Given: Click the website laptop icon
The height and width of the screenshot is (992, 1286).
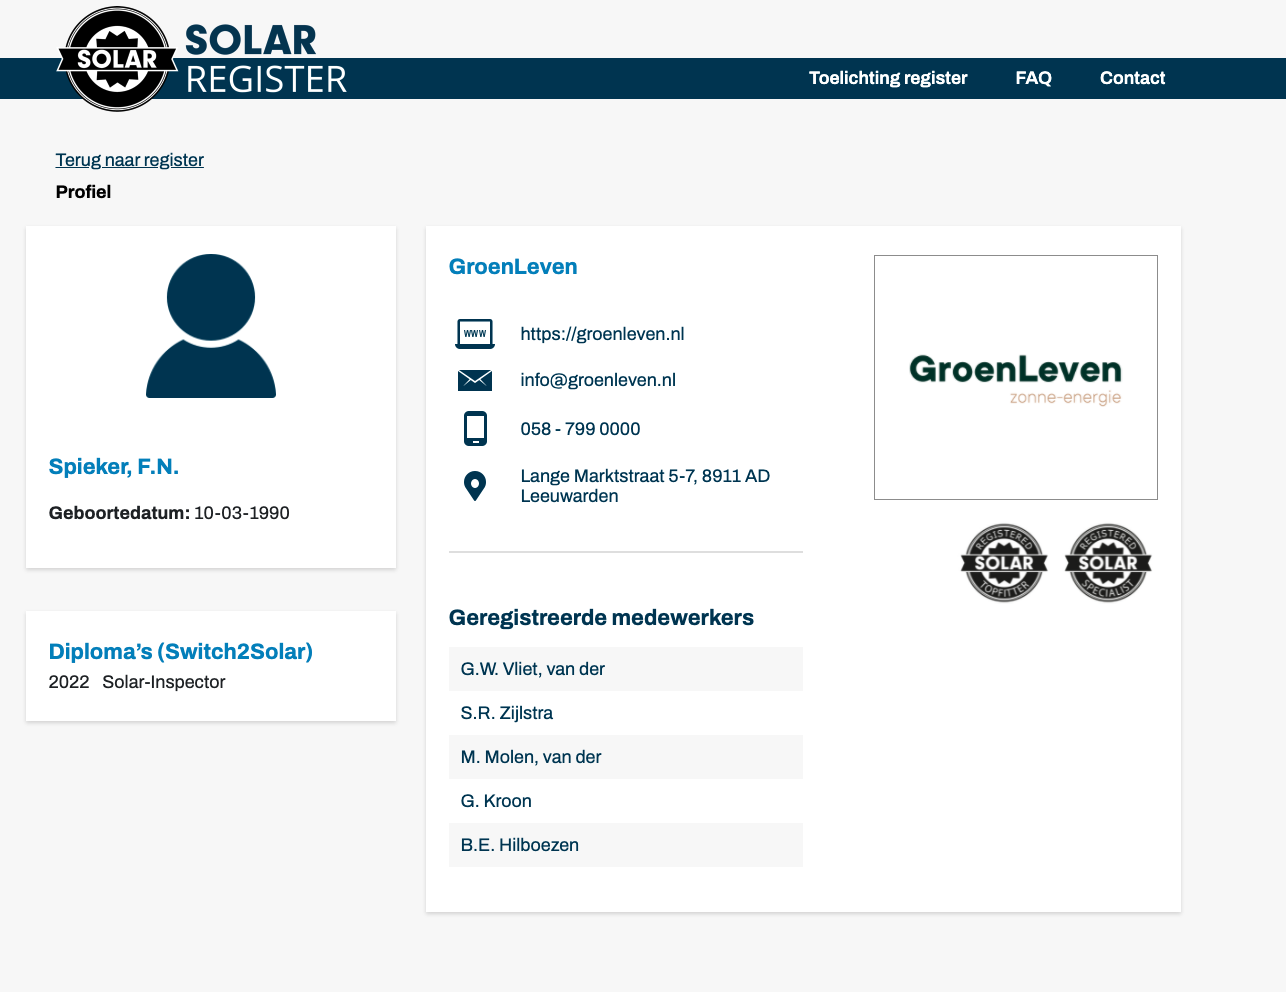Looking at the screenshot, I should coord(475,334).
